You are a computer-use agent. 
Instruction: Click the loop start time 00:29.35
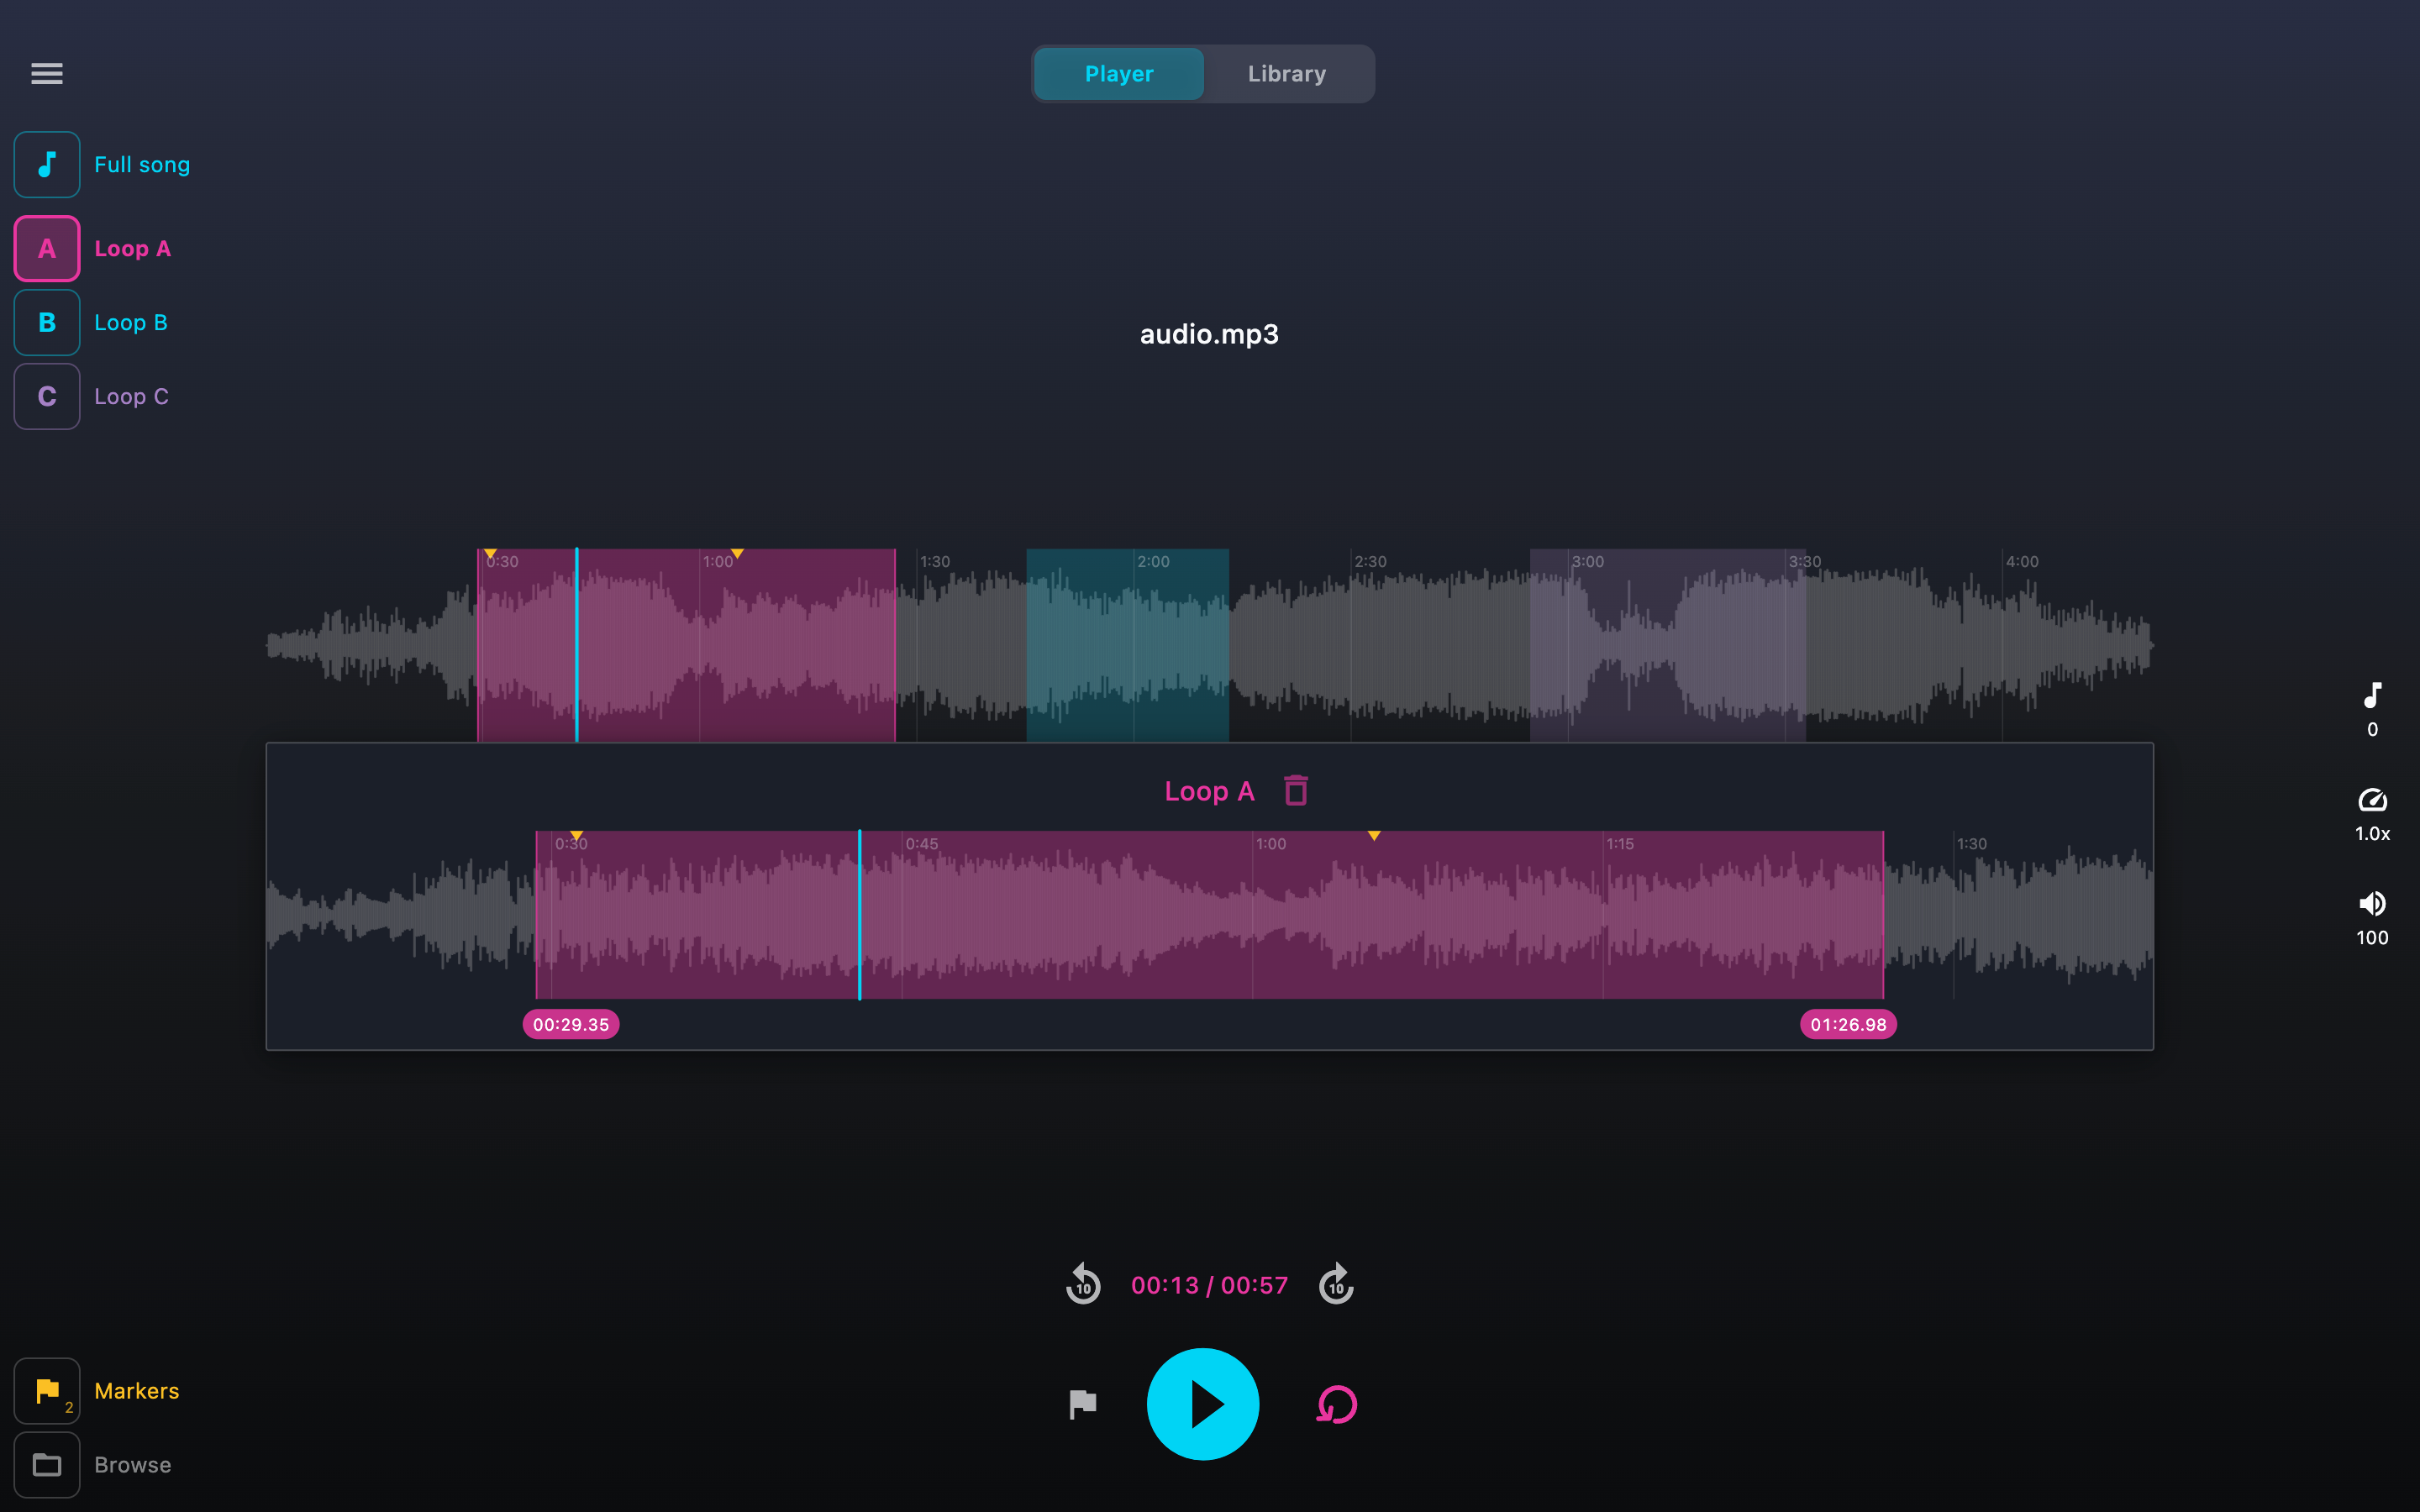pos(571,1024)
